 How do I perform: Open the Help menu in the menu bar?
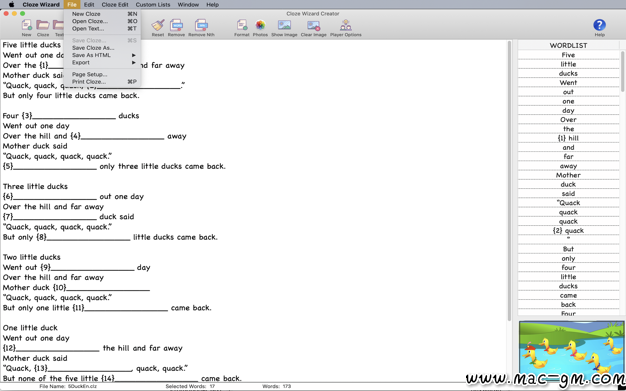[x=212, y=4]
